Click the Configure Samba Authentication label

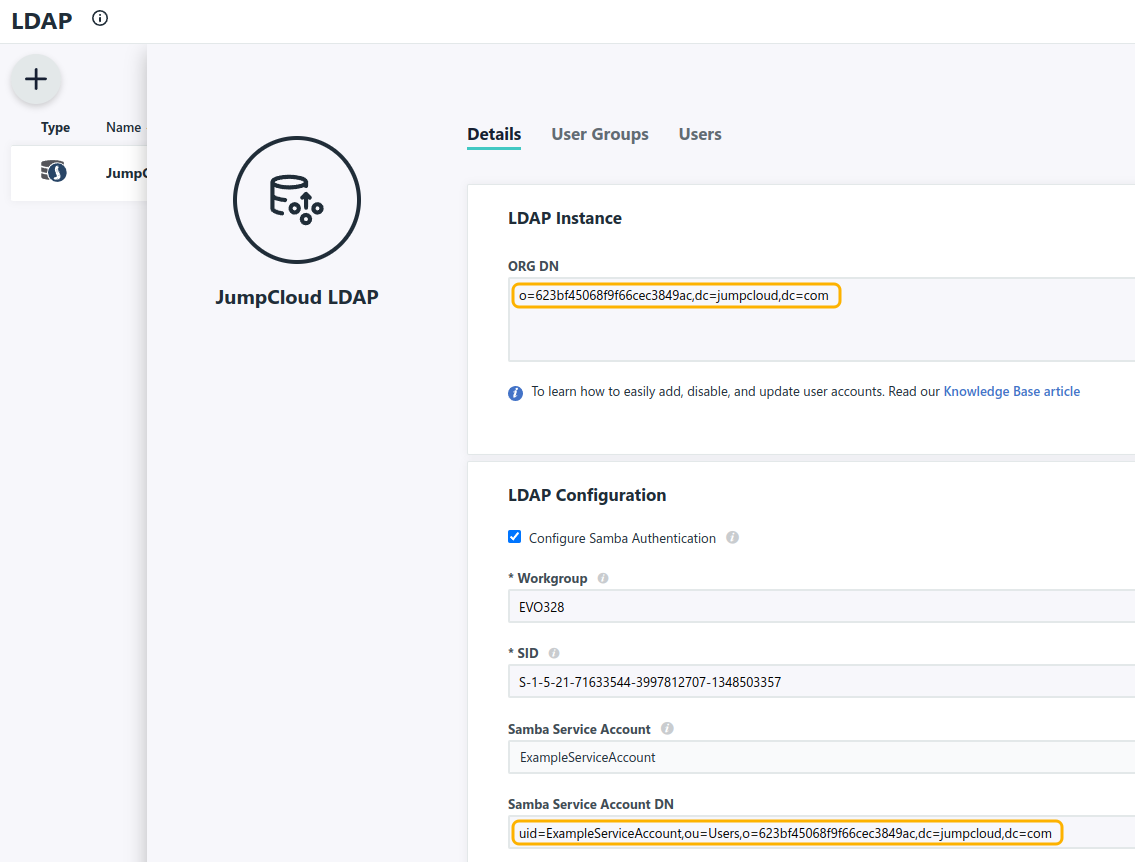point(622,538)
